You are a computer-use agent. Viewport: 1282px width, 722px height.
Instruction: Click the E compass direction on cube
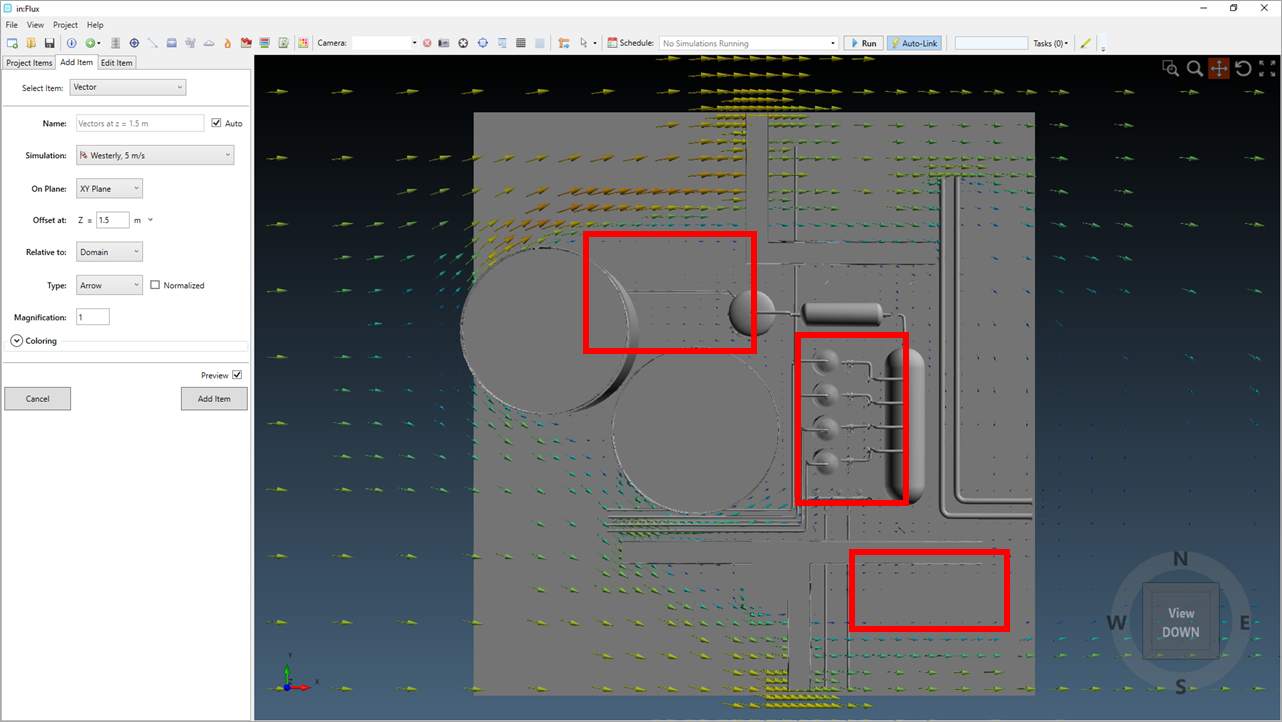[x=1245, y=623]
